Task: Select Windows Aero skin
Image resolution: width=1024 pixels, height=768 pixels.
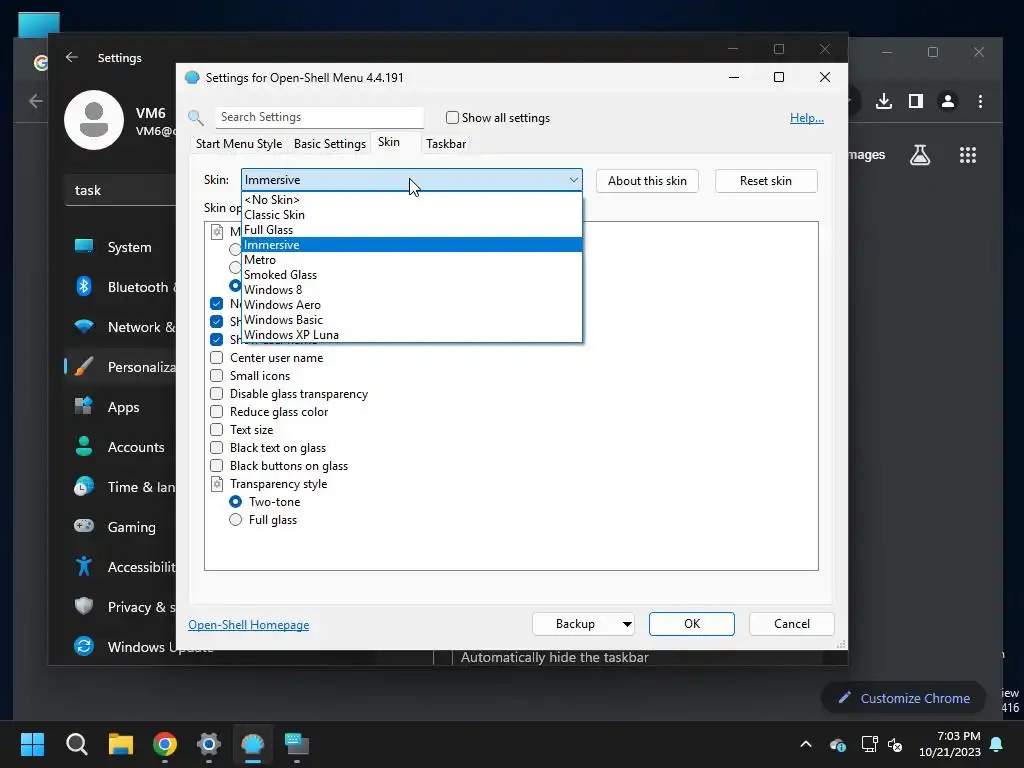Action: coord(411,305)
